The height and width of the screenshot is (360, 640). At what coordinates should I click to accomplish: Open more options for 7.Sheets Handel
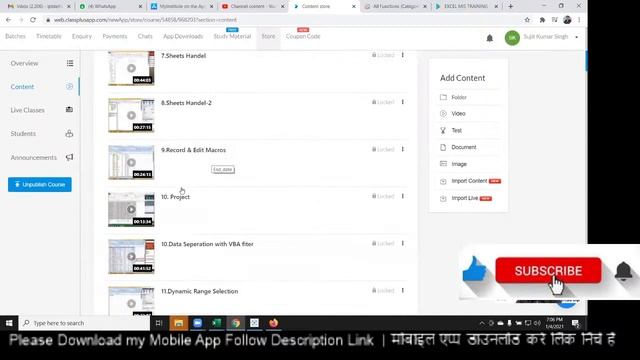coord(402,55)
